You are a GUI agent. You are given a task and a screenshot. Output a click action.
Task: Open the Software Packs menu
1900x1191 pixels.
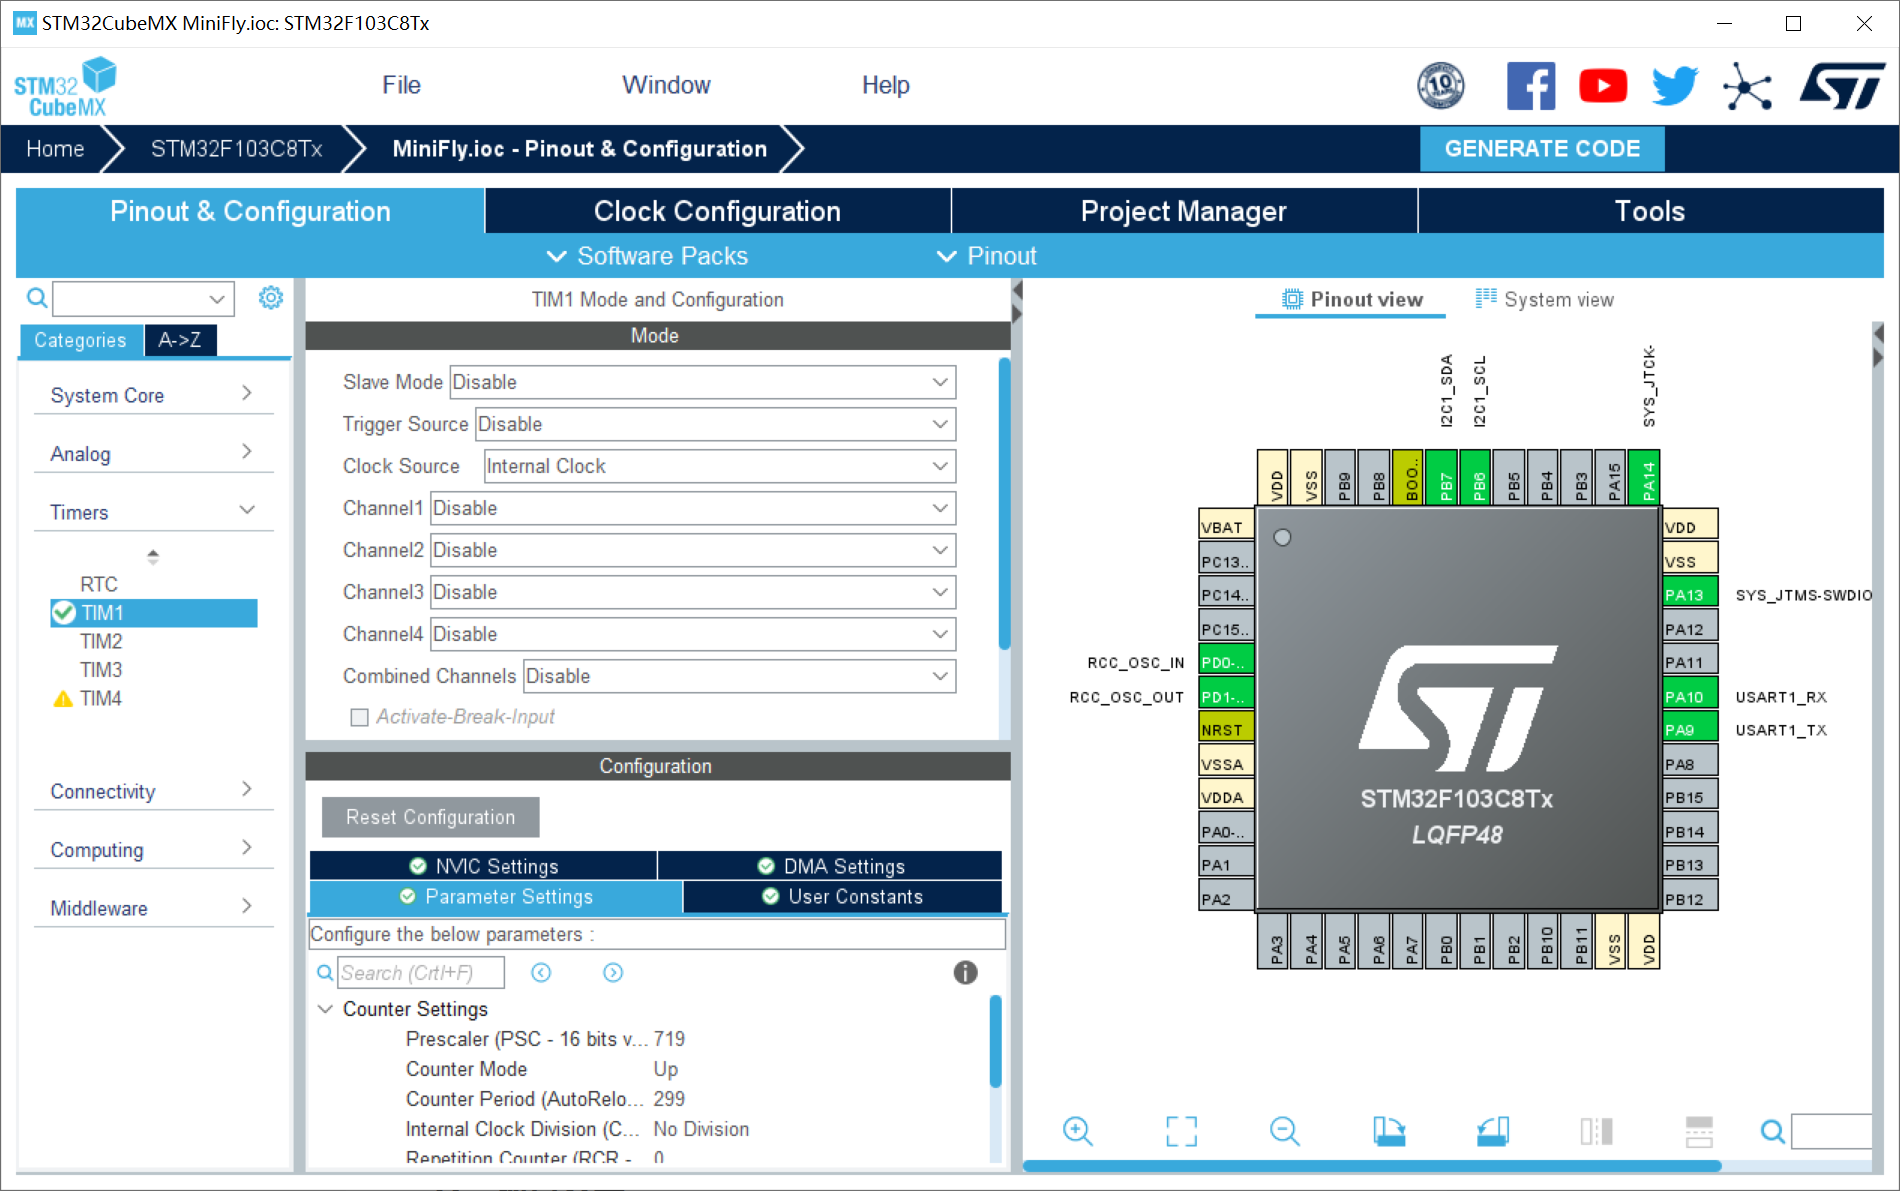pyautogui.click(x=647, y=256)
